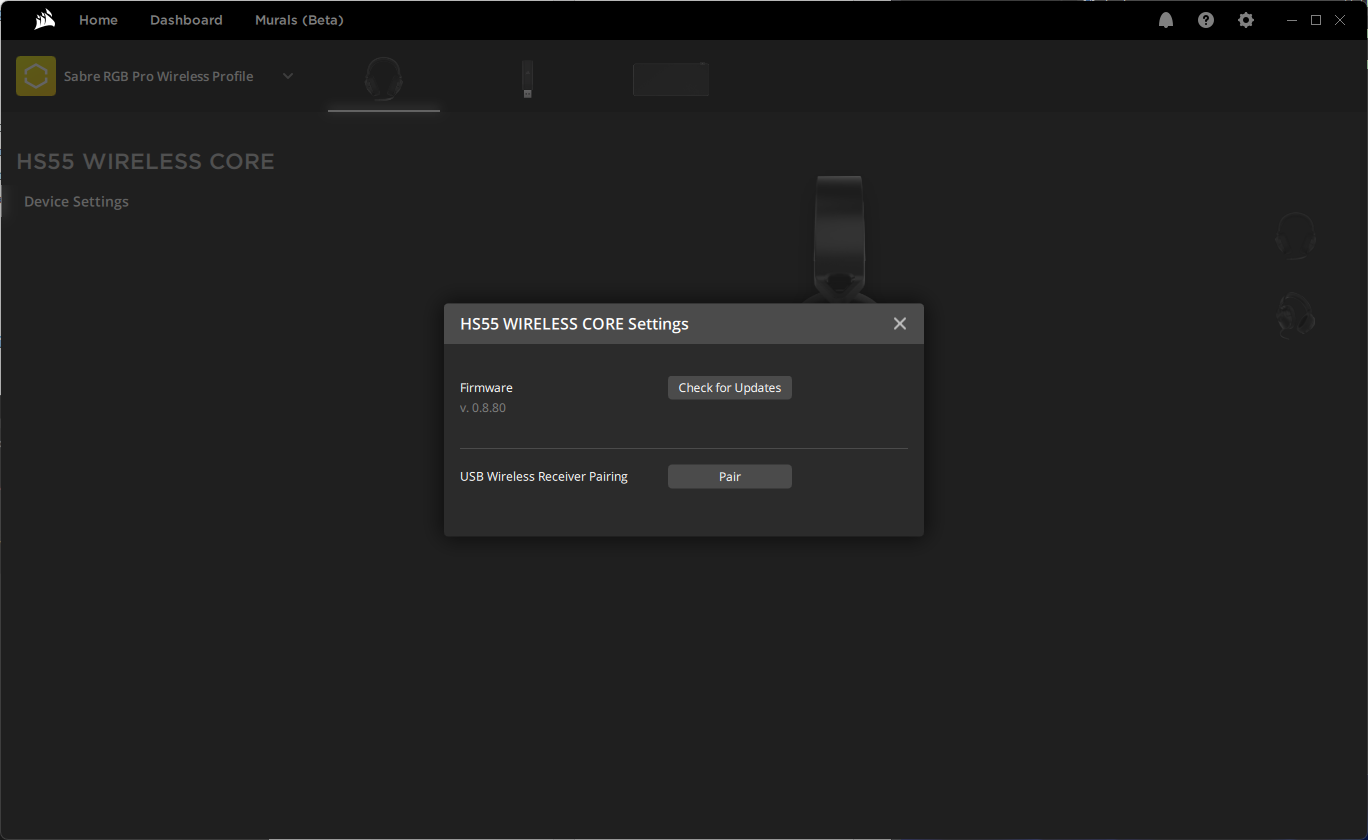1368x840 pixels.
Task: Maximize the iCUE window
Action: [x=1316, y=20]
